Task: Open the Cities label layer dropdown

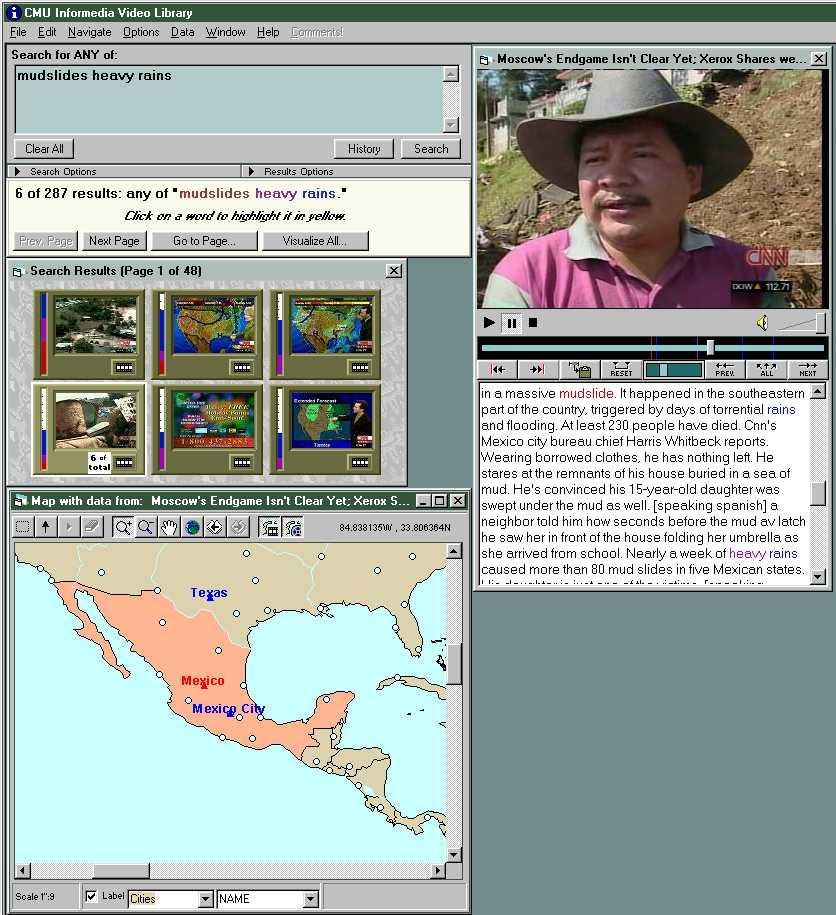Action: [x=205, y=899]
